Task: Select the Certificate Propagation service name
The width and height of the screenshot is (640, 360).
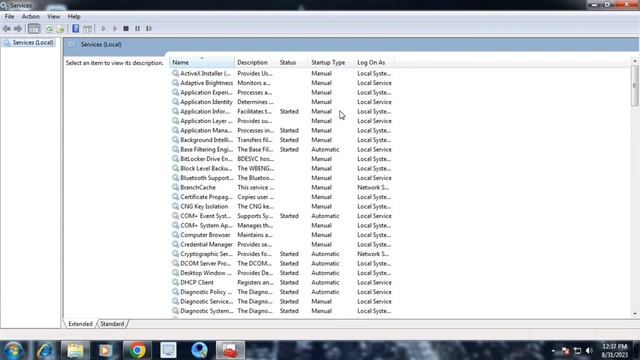Action: tap(207, 197)
